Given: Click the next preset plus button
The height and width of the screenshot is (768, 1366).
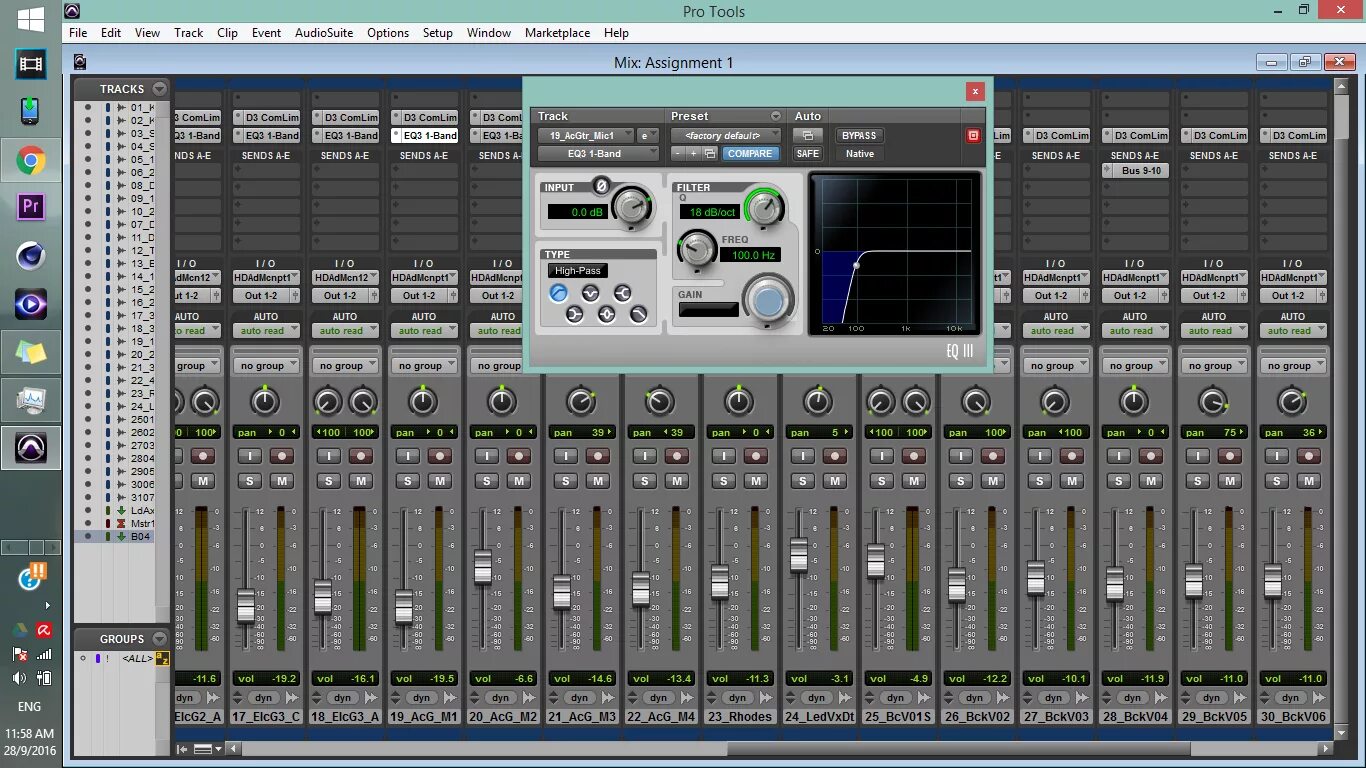Looking at the screenshot, I should coord(693,153).
